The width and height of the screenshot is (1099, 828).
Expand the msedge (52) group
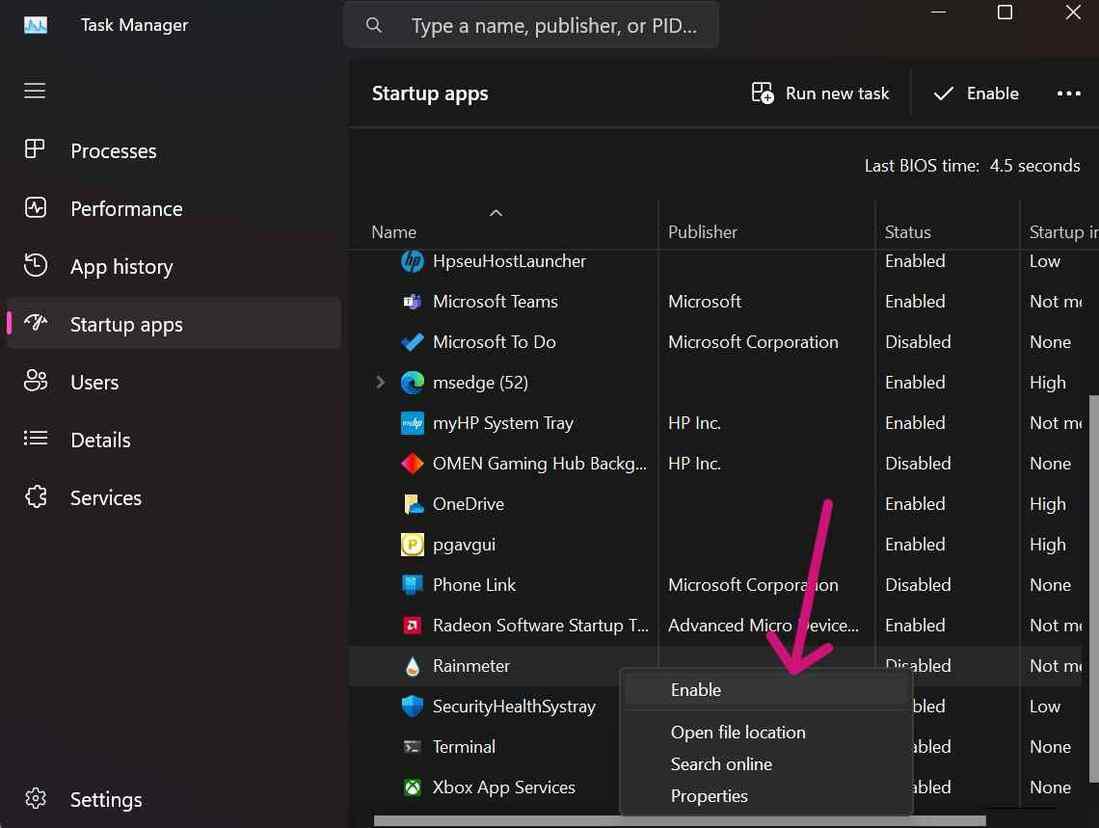pos(380,382)
